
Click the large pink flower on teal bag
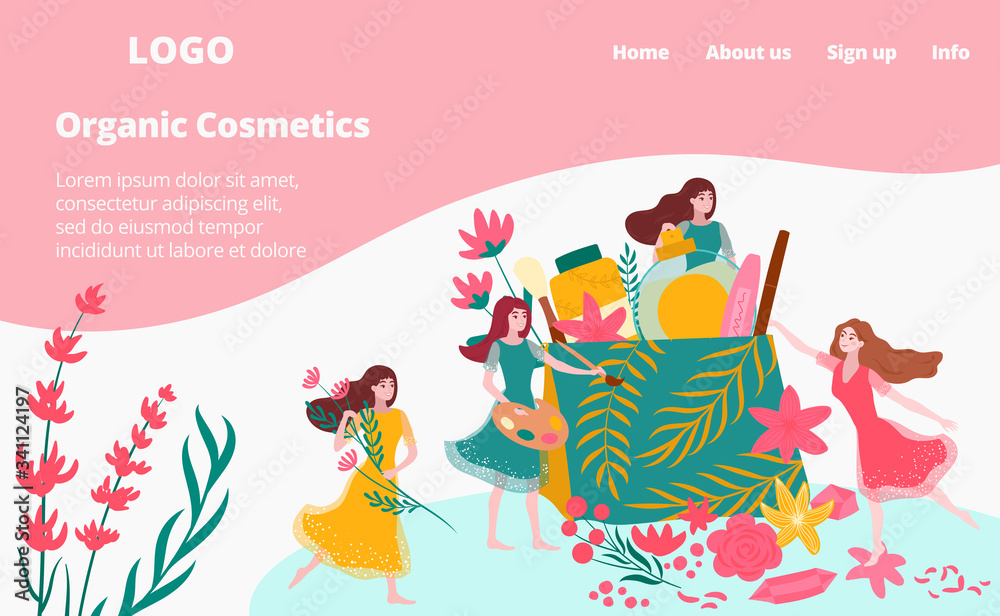click(x=790, y=422)
